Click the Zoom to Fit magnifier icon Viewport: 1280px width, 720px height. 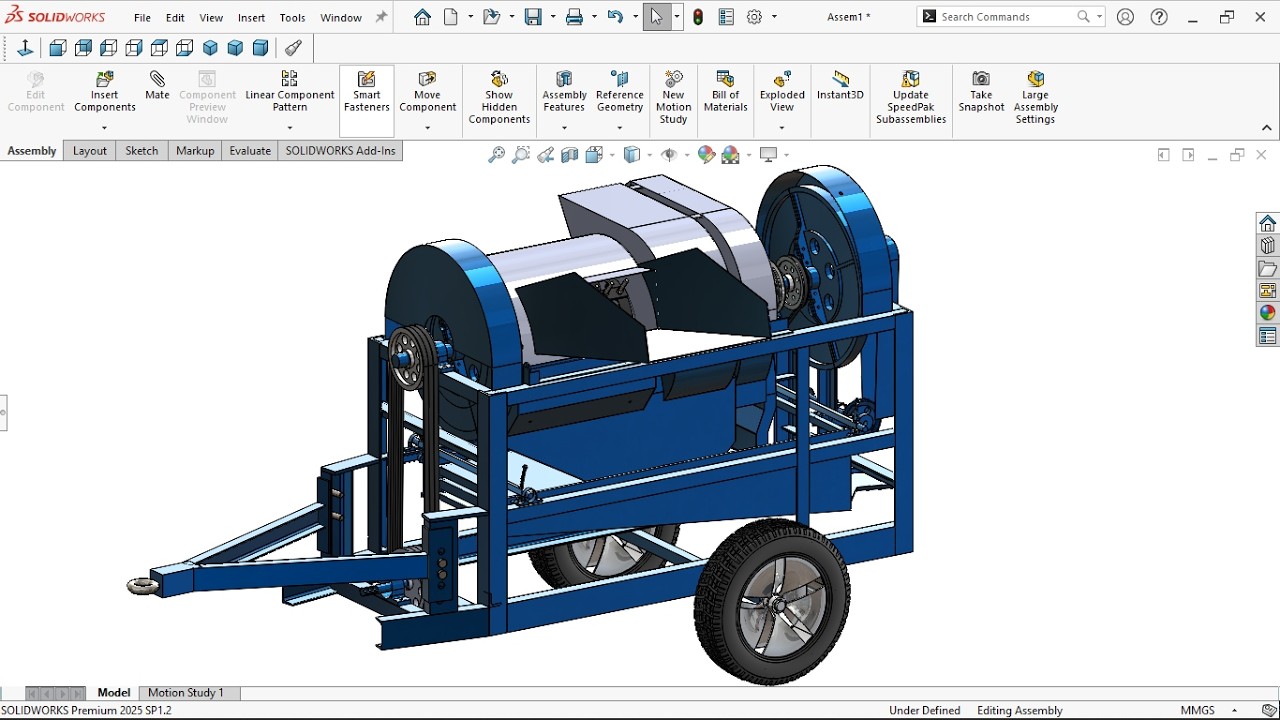coord(496,154)
